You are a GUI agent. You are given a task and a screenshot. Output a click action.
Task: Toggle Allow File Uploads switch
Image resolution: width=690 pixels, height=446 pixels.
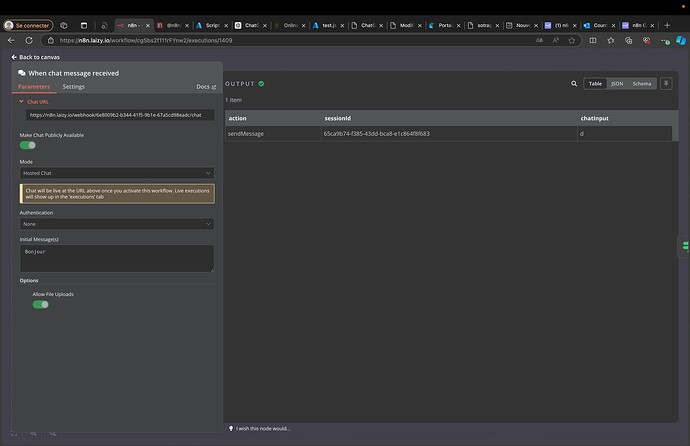(40, 304)
